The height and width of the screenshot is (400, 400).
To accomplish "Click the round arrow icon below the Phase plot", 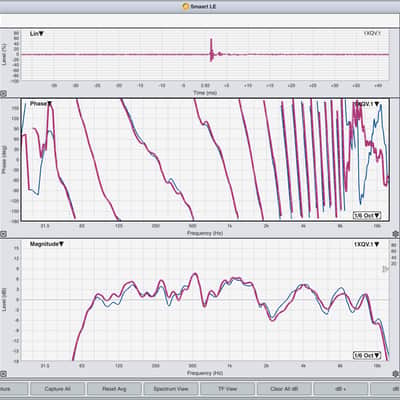I will point(3,234).
